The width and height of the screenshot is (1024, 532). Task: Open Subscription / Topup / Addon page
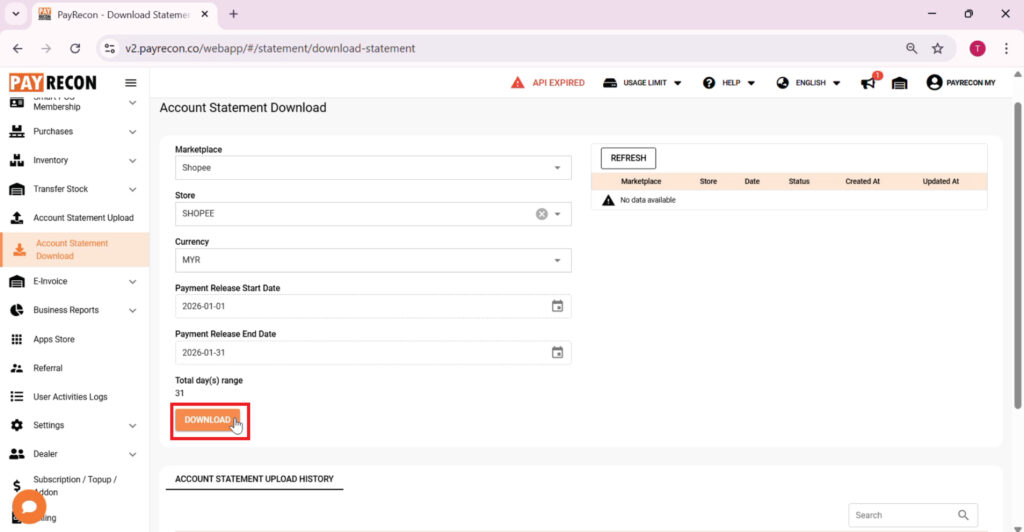tap(74, 486)
